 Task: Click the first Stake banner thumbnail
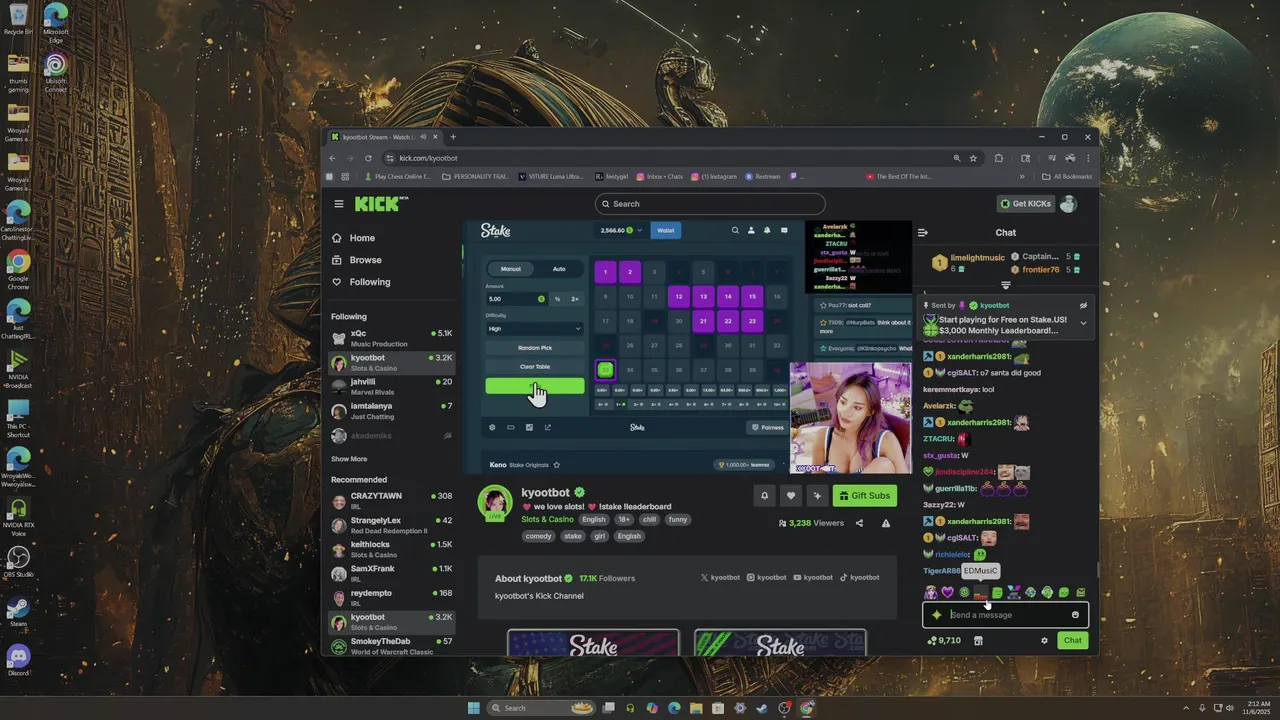[x=593, y=643]
